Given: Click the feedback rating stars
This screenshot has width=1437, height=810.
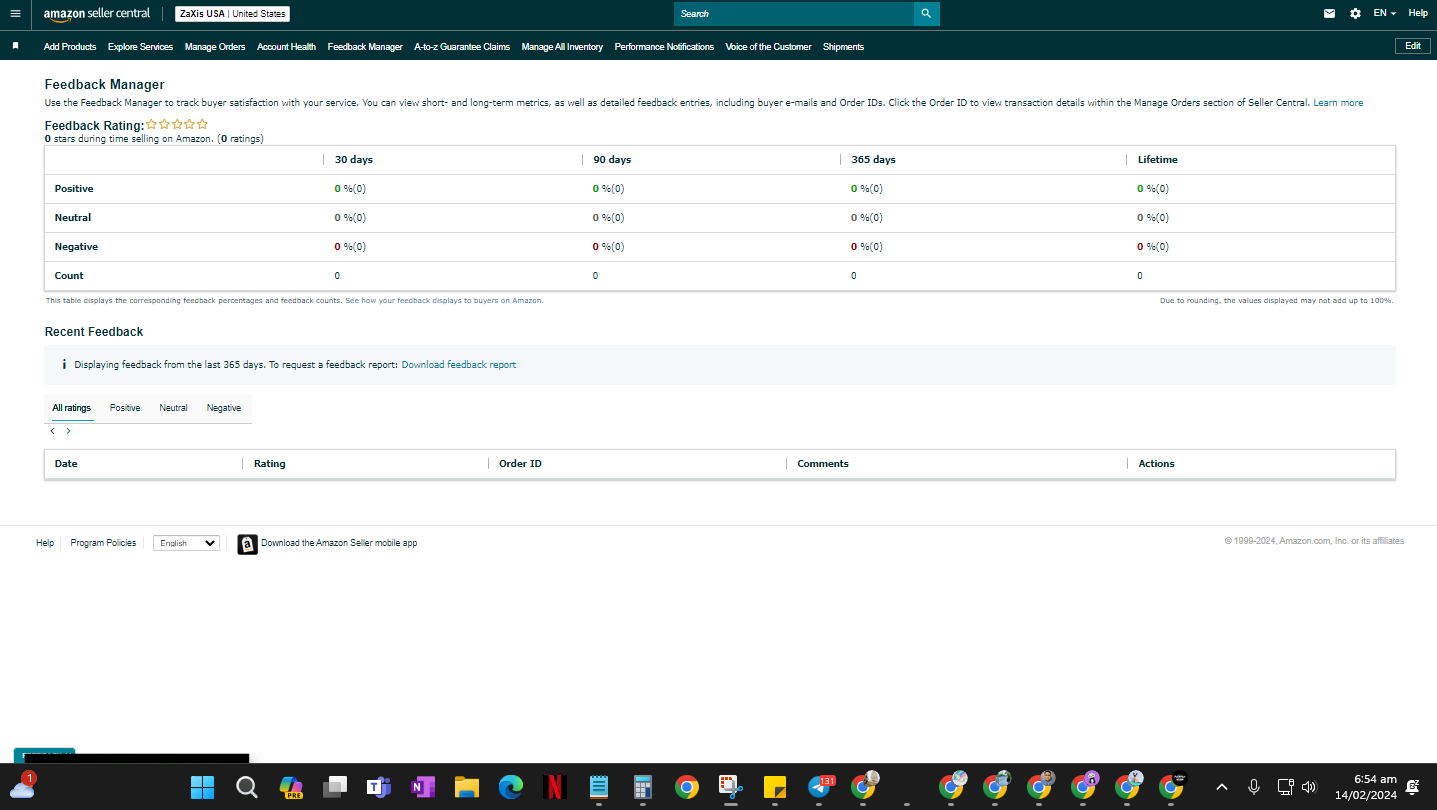Looking at the screenshot, I should coord(177,125).
